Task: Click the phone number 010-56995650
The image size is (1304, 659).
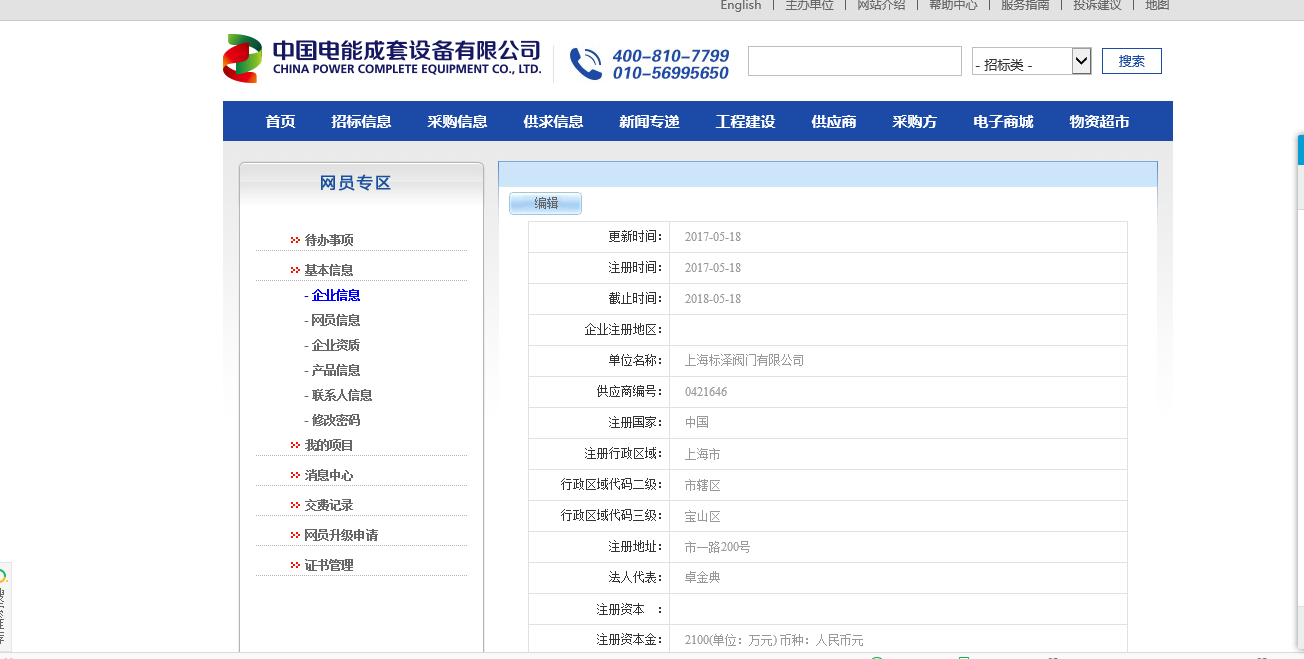Action: 671,73
